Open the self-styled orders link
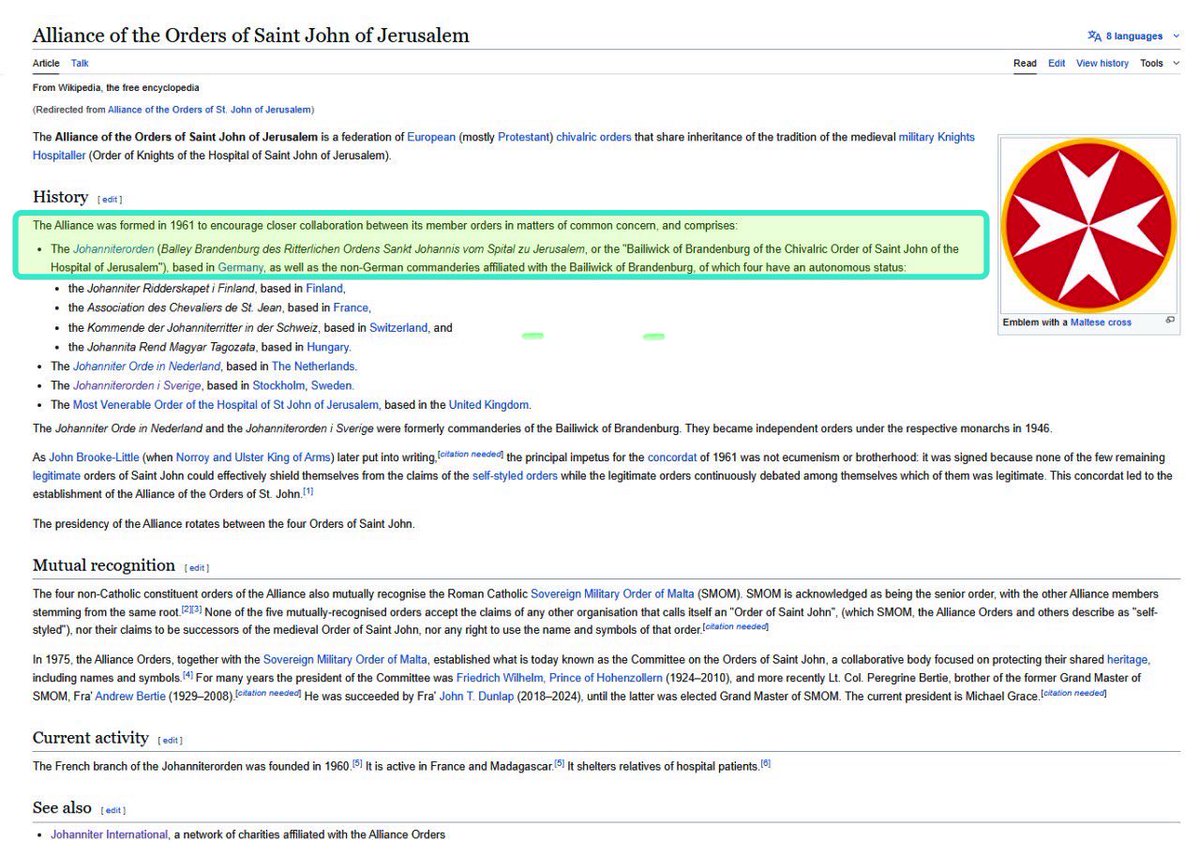Viewport: 1200px width, 856px height. coord(515,476)
